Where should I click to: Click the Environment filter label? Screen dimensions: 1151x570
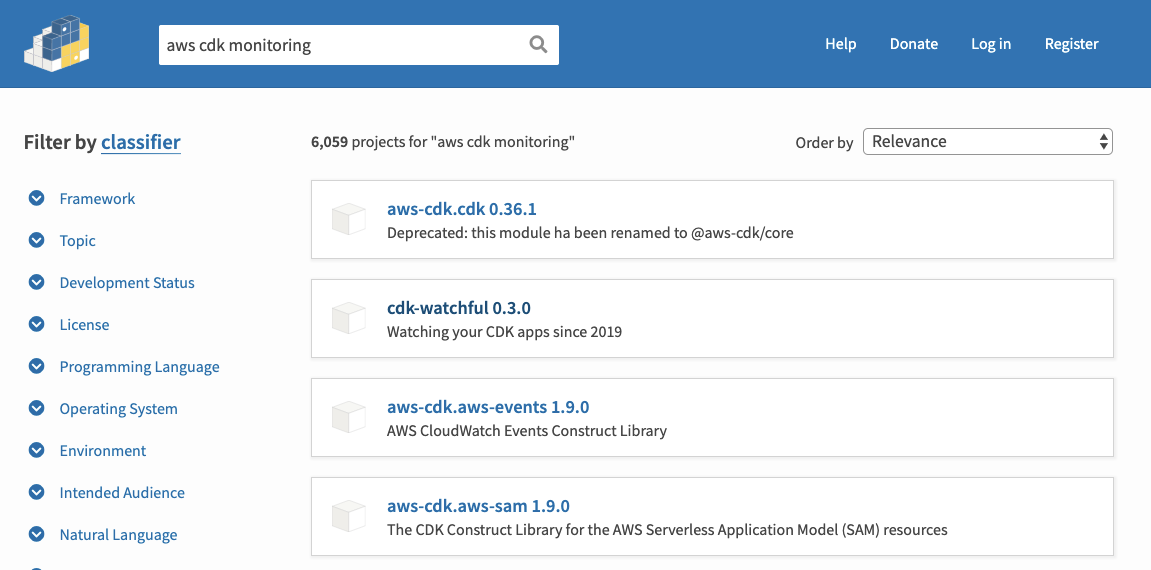(x=103, y=450)
